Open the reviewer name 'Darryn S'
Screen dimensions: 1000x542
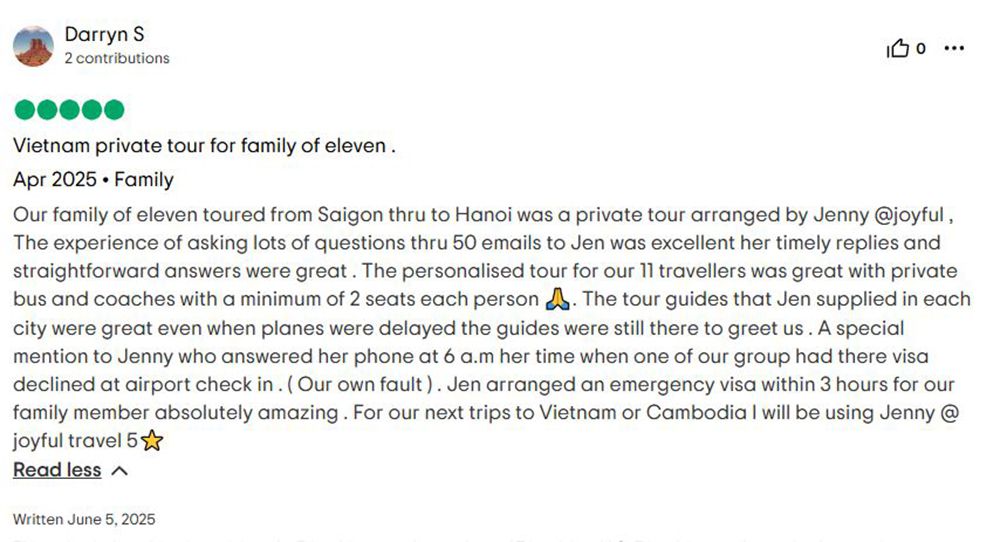coord(105,34)
